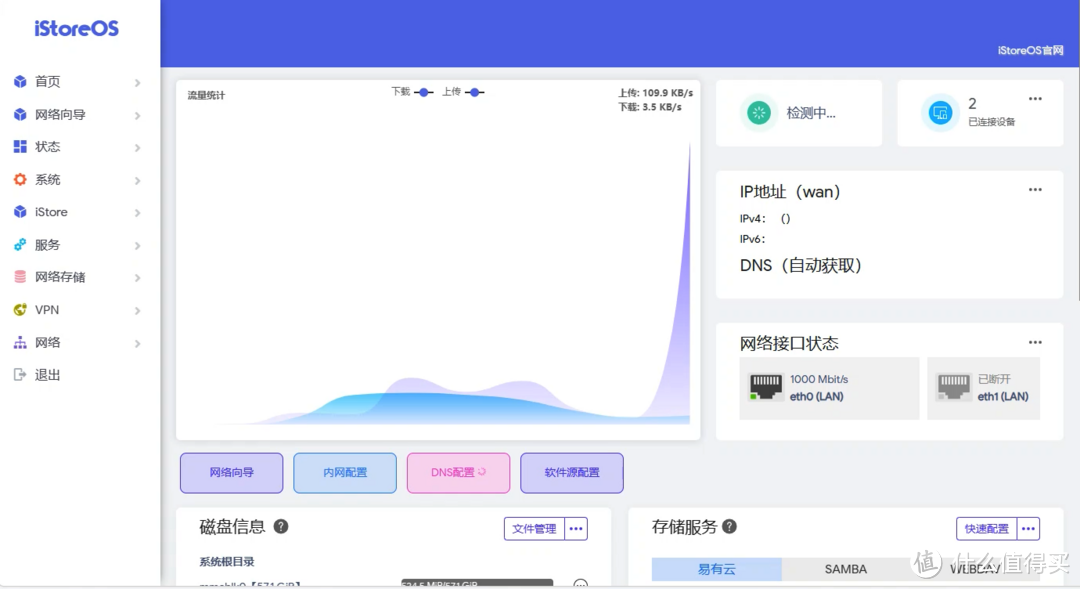Image resolution: width=1080 pixels, height=589 pixels.
Task: Click the 内网配置 button
Action: click(x=345, y=473)
